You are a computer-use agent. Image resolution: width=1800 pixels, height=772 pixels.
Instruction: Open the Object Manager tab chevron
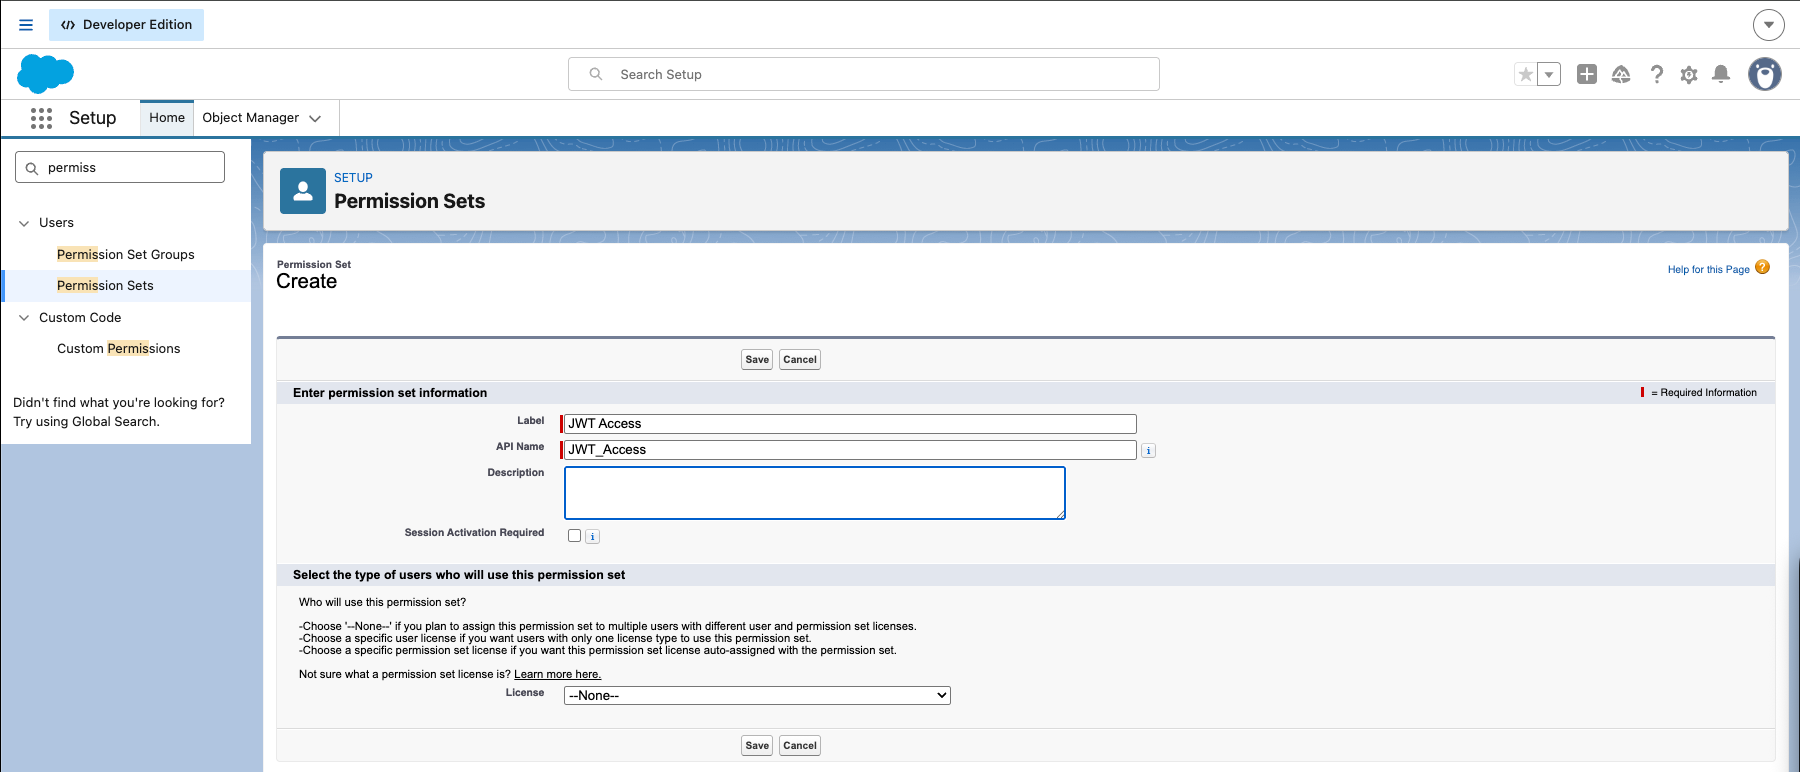tap(316, 118)
